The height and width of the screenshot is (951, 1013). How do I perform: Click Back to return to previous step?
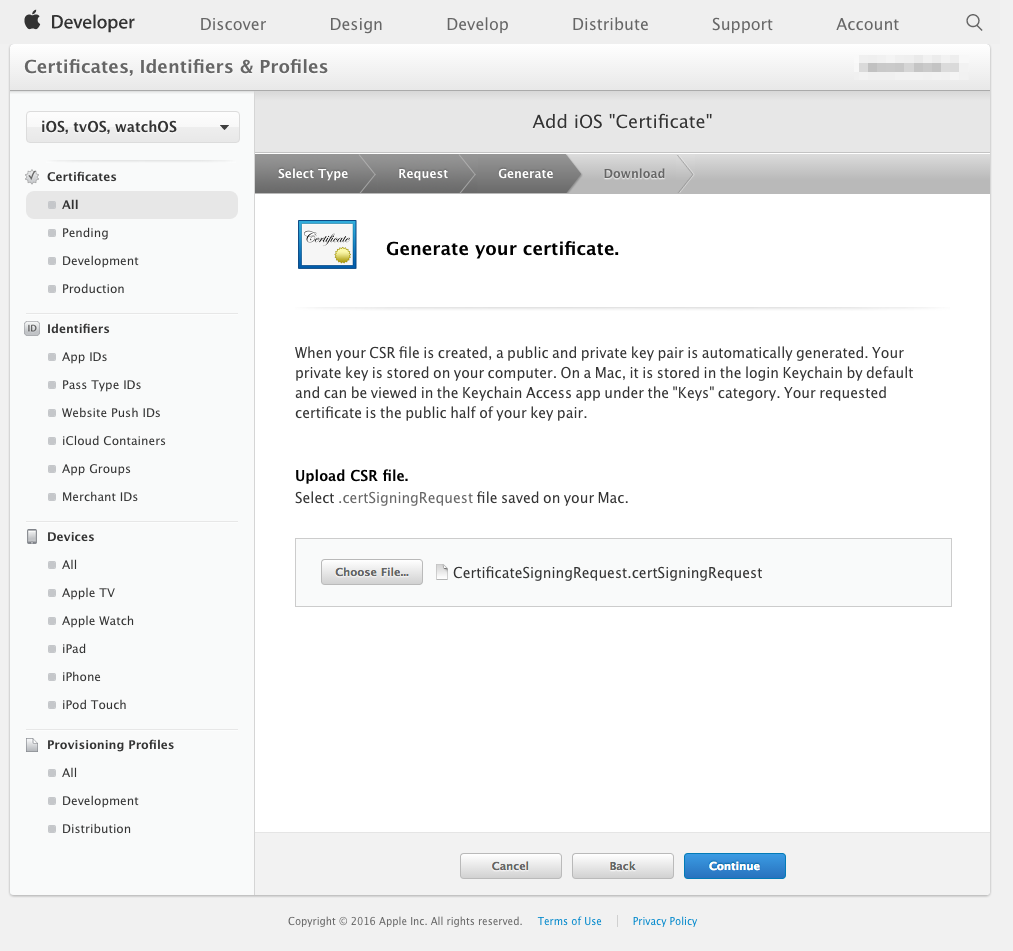622,866
